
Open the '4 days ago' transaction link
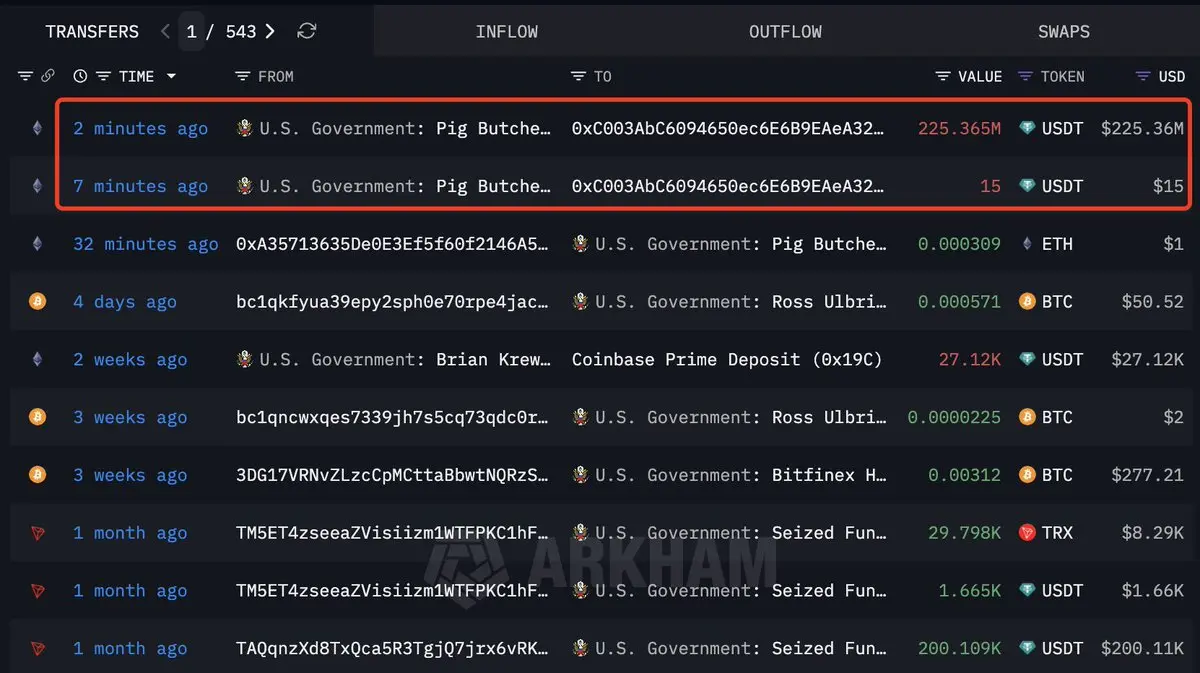click(124, 302)
